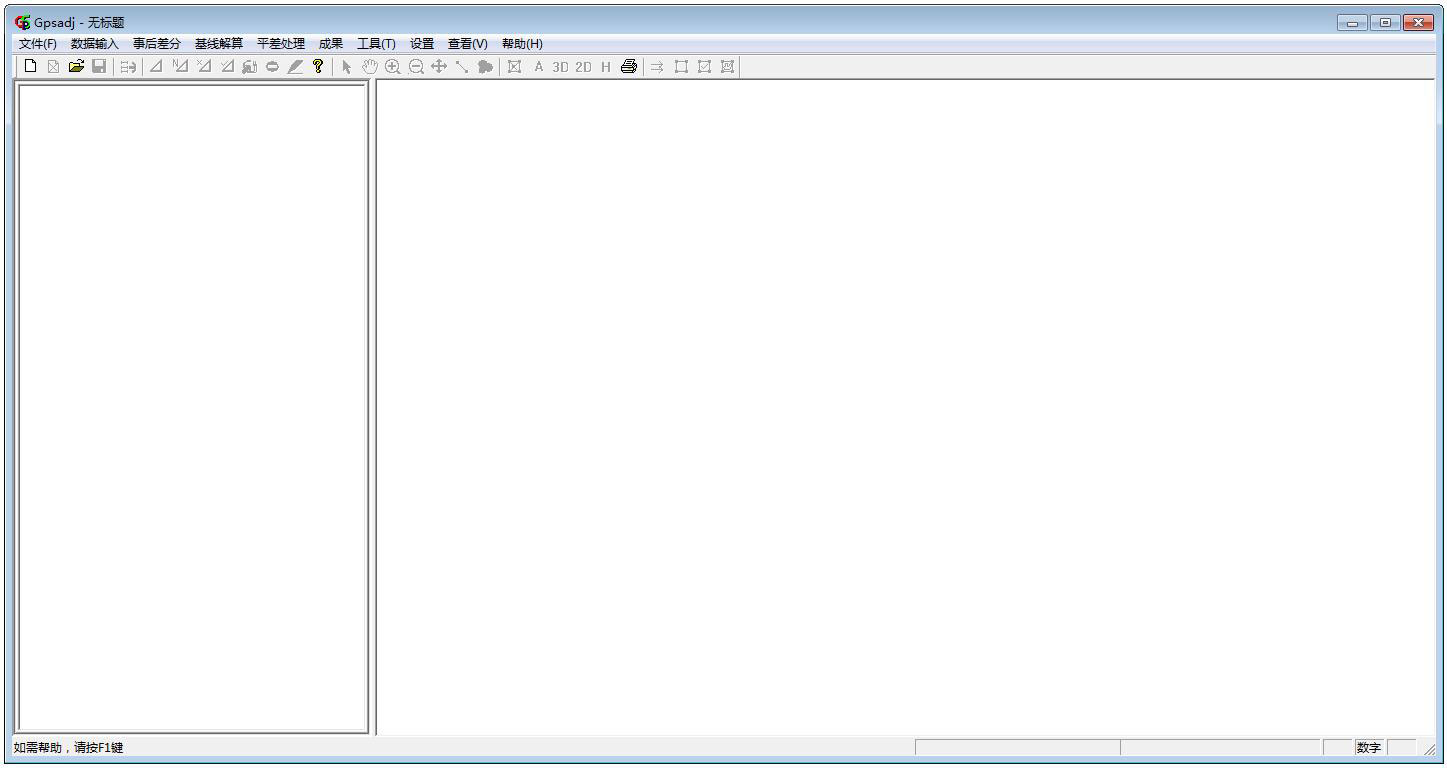
Task: Maximize the Gpsadj window
Action: click(x=1385, y=22)
